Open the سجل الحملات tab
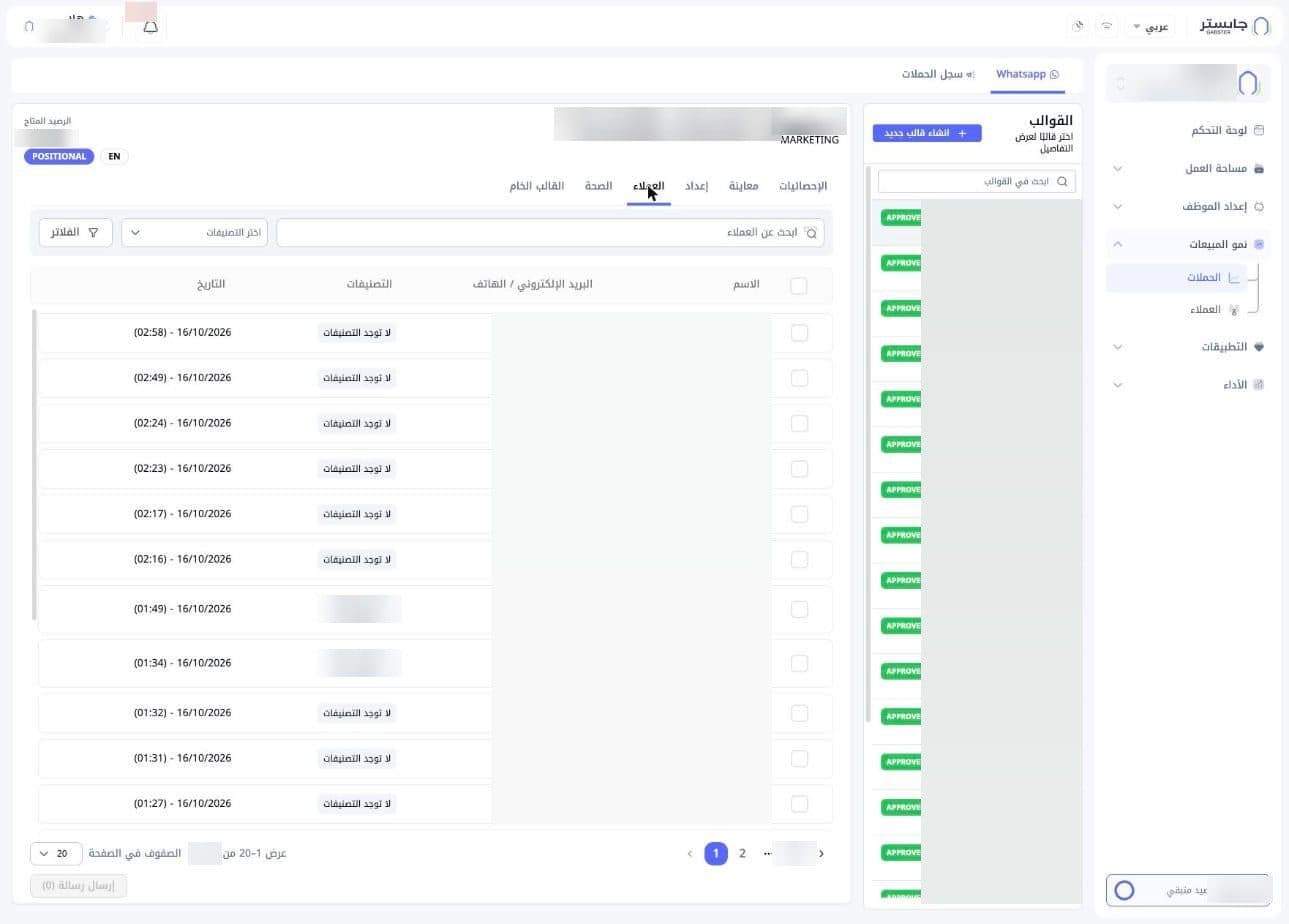 pos(938,74)
